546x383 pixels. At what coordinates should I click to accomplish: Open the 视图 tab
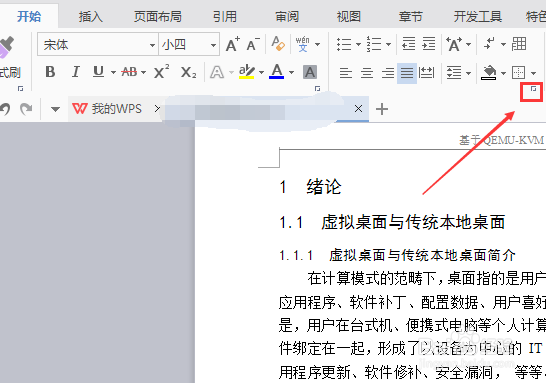point(349,16)
